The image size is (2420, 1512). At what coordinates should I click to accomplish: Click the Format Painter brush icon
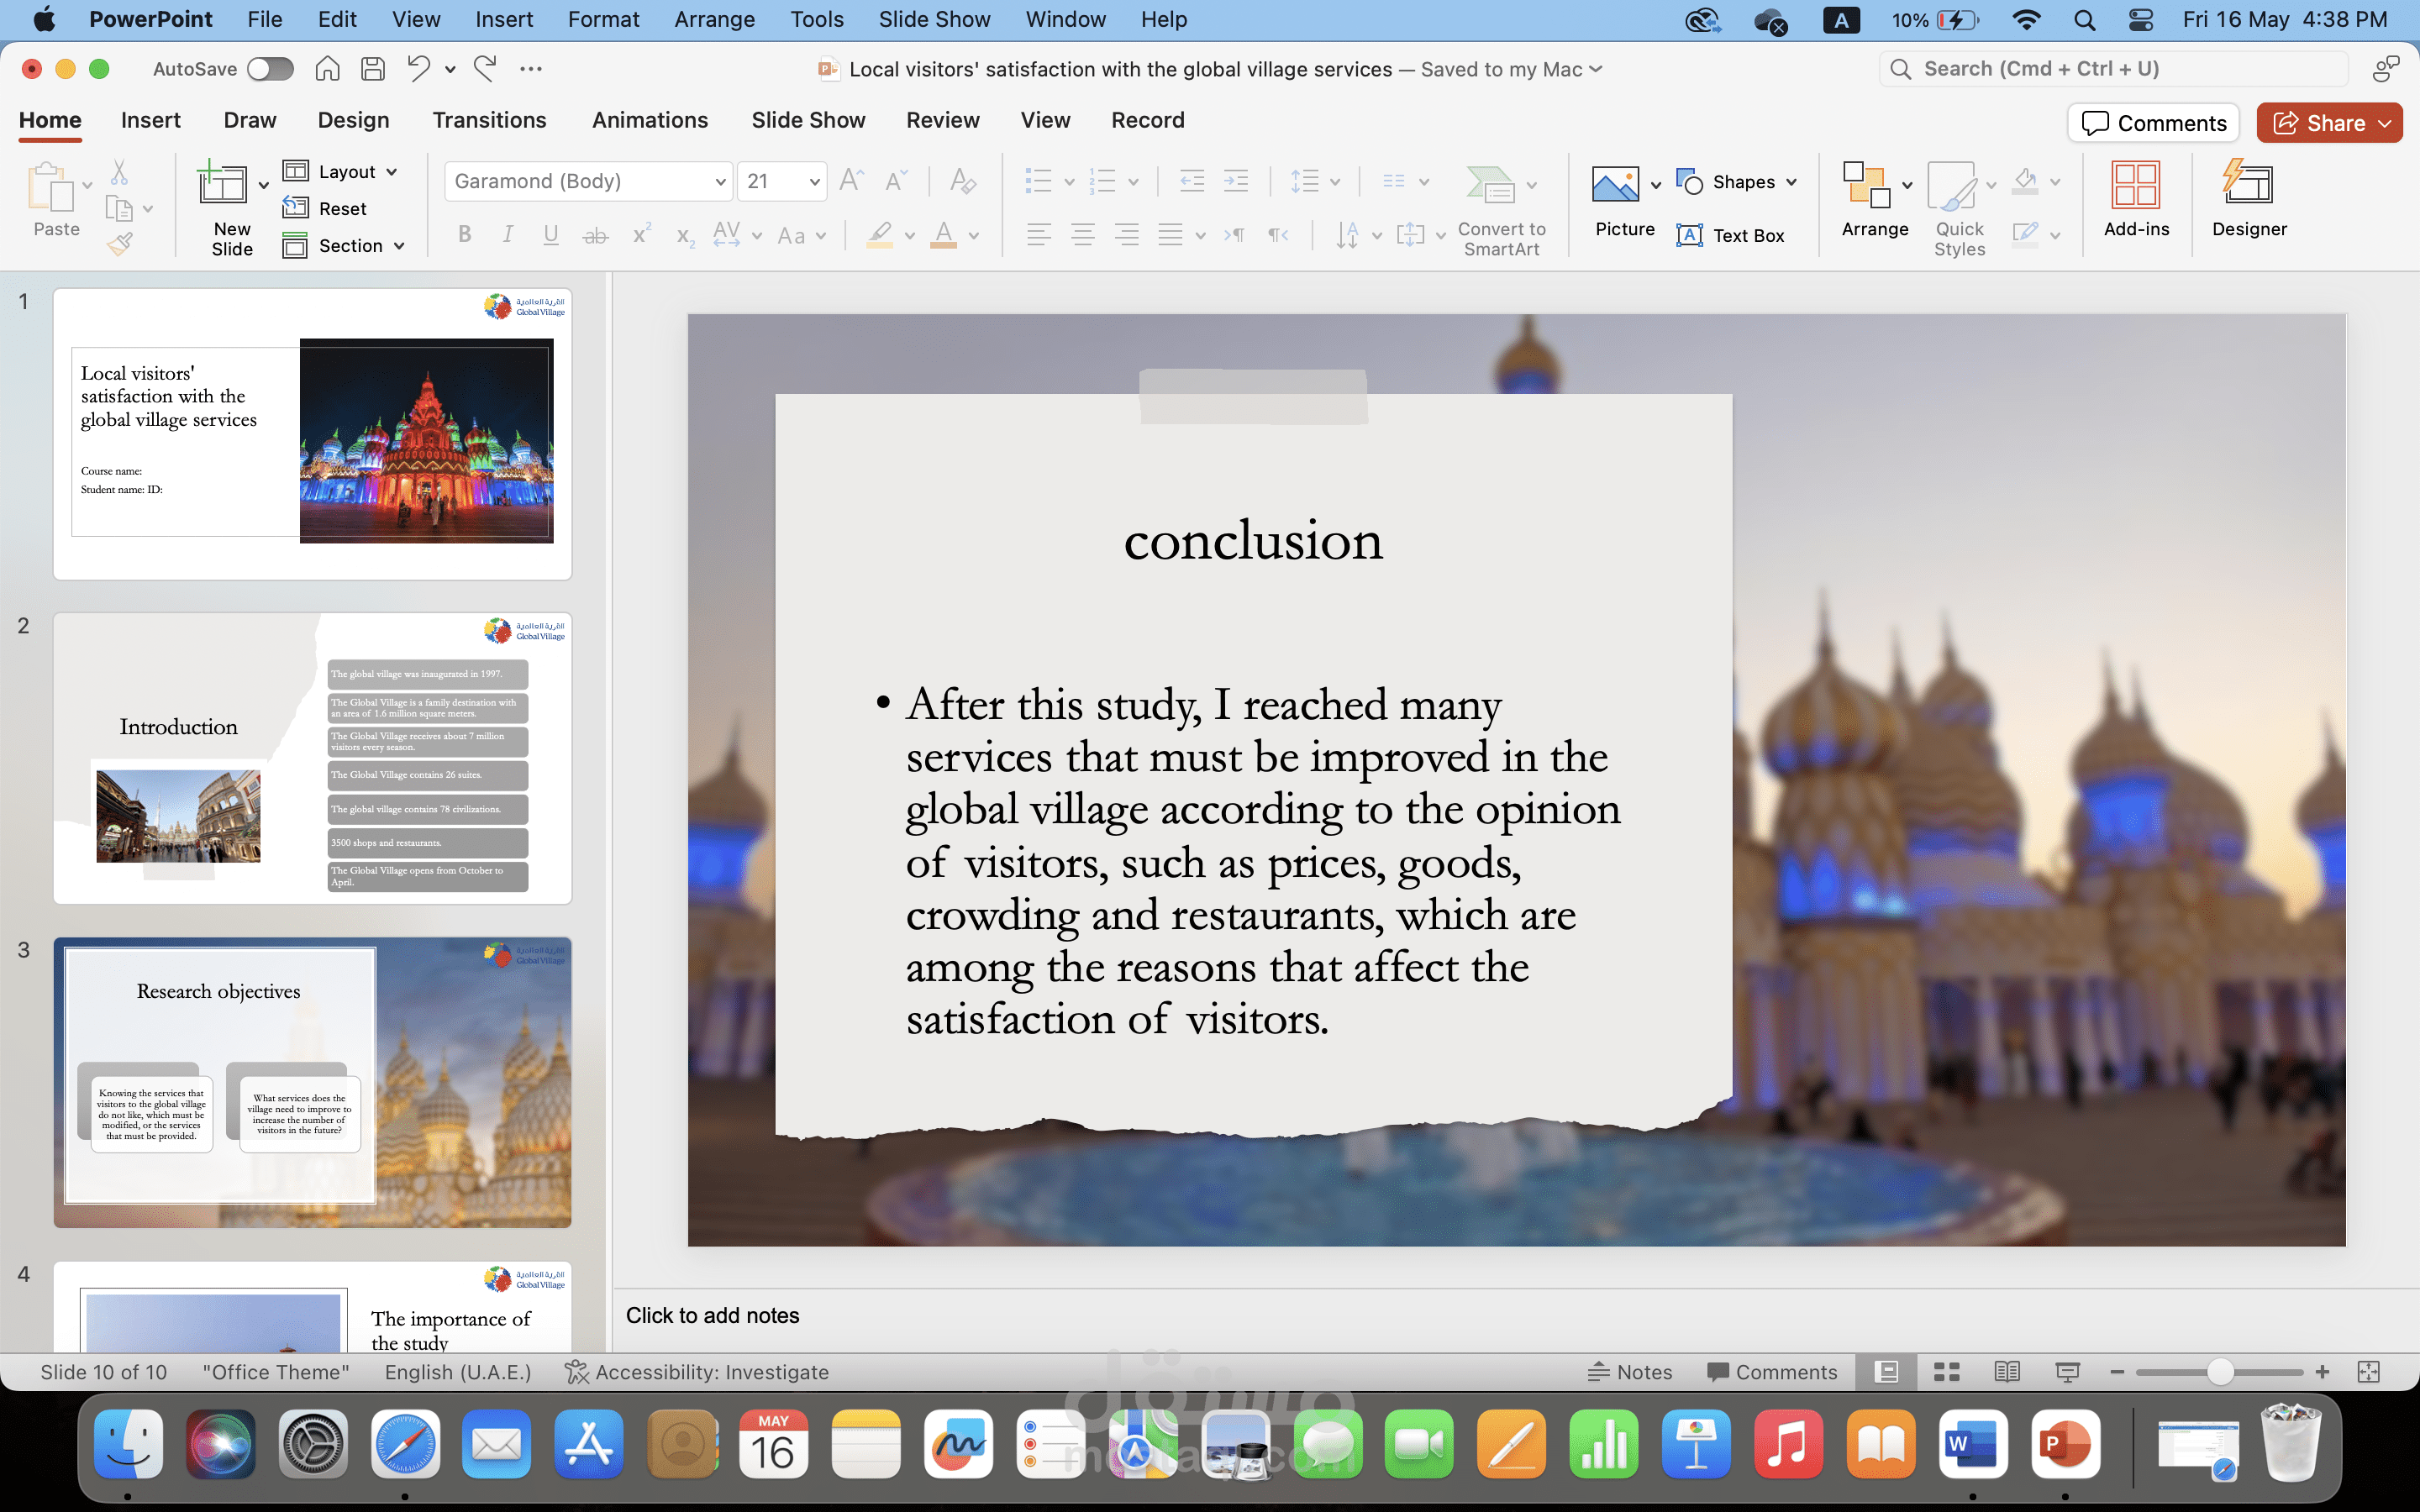click(x=120, y=244)
